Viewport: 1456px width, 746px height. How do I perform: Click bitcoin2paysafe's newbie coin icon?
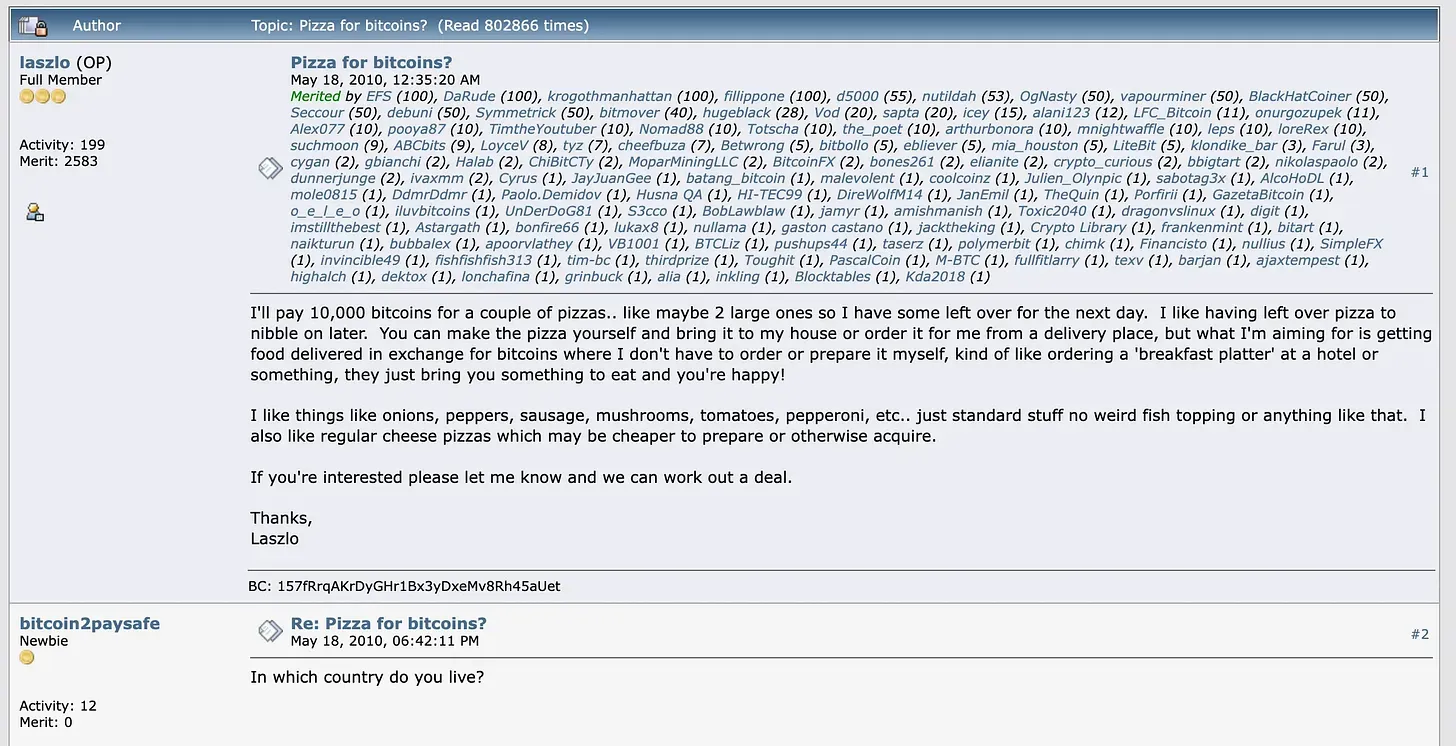click(x=27, y=658)
